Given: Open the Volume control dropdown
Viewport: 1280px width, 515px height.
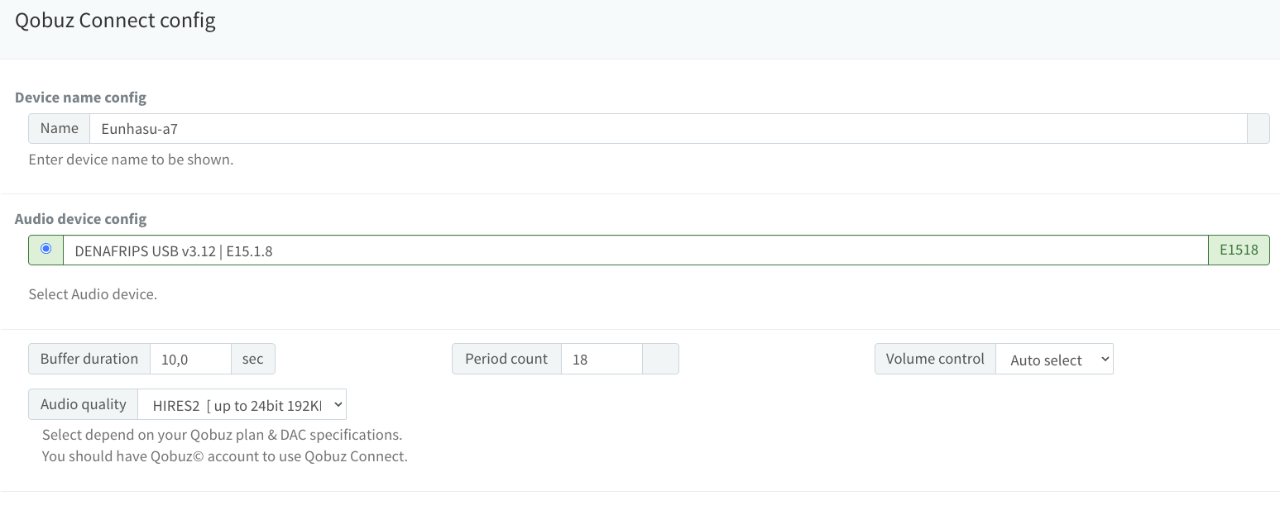Looking at the screenshot, I should pyautogui.click(x=1054, y=359).
